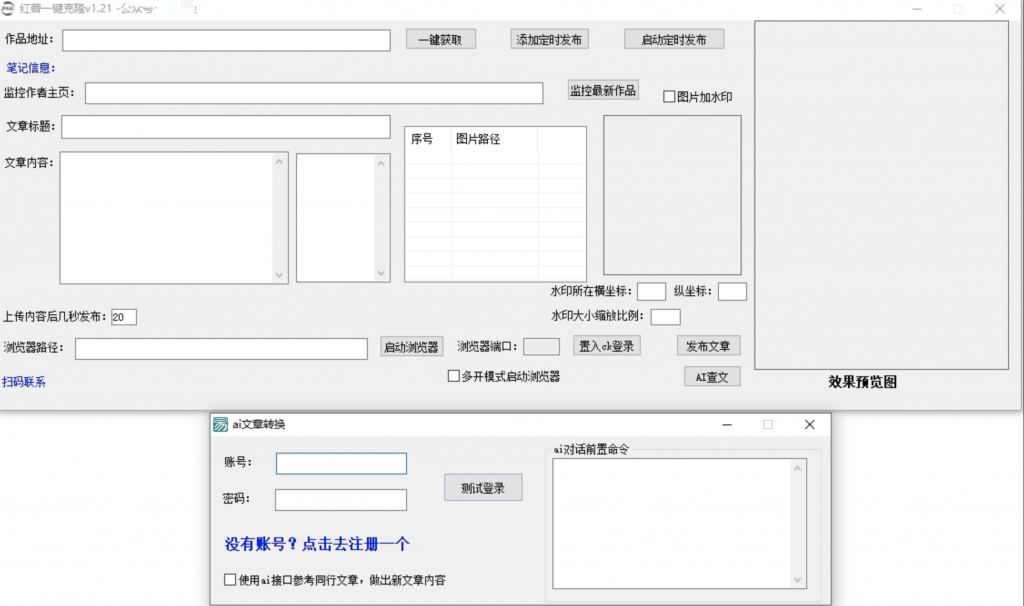Publish using 发布文章 button
This screenshot has width=1024, height=606.
(709, 346)
